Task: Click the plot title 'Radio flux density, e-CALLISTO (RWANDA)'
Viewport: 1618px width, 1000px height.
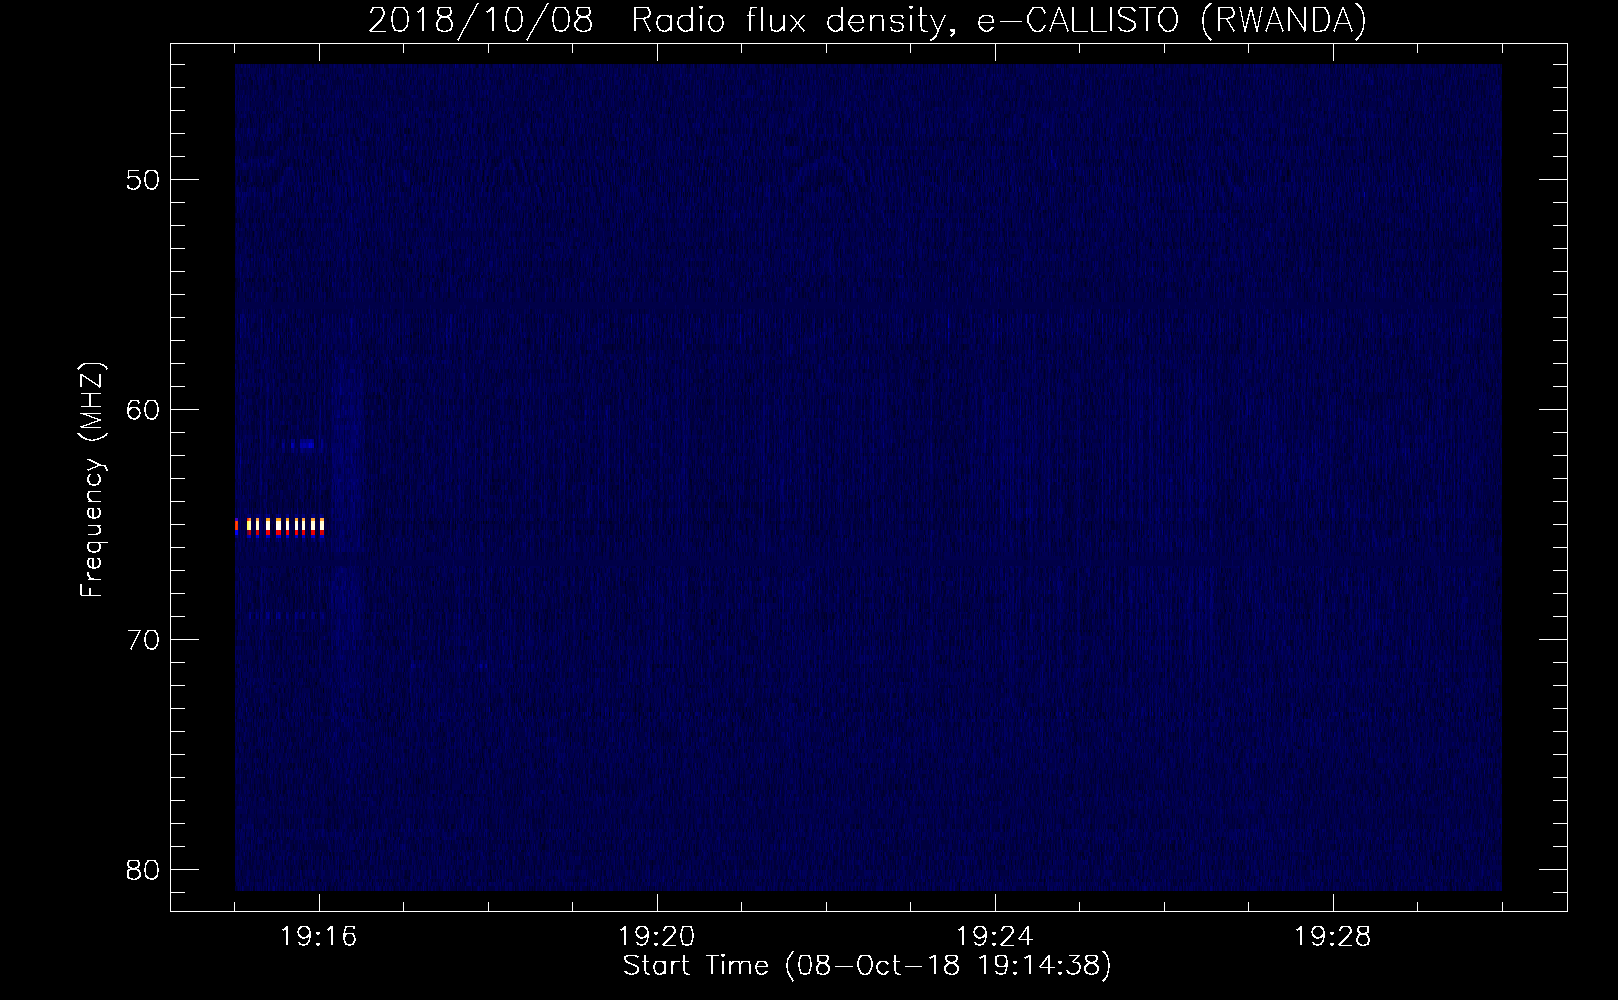Action: [x=999, y=20]
